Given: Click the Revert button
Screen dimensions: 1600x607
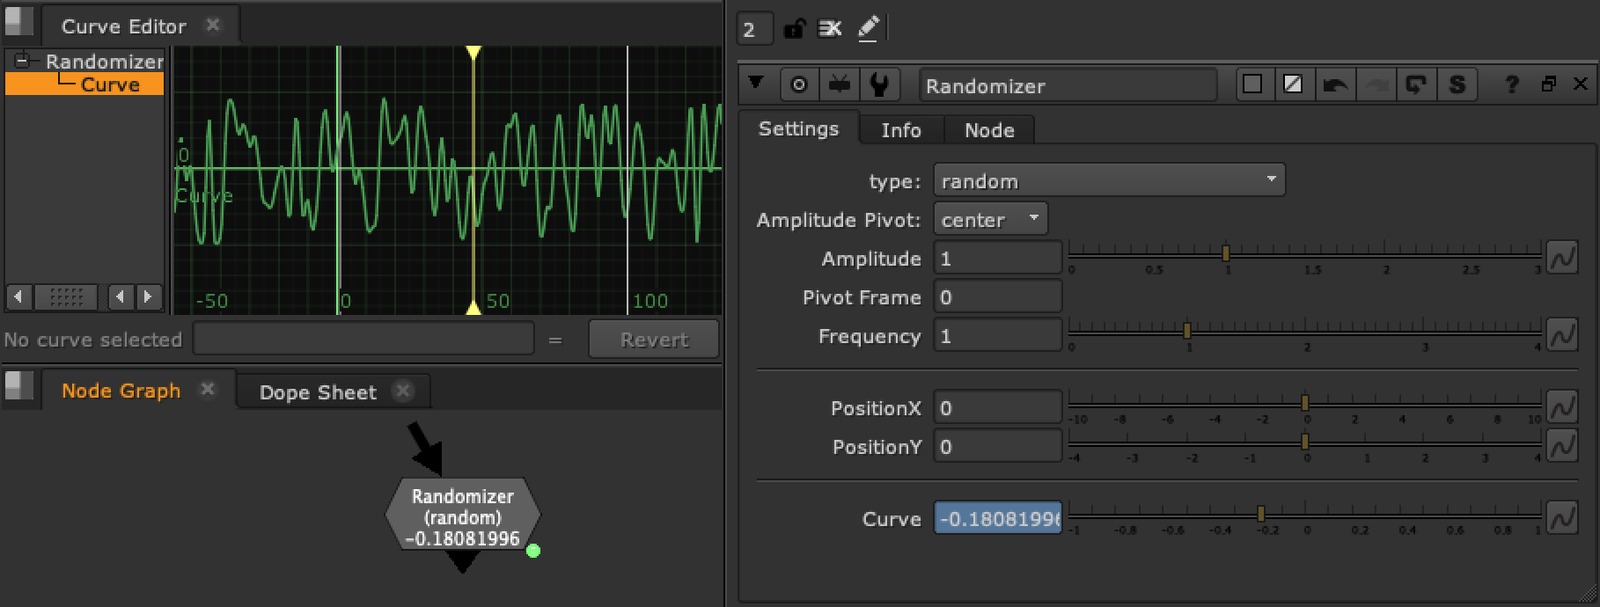Looking at the screenshot, I should (x=653, y=339).
